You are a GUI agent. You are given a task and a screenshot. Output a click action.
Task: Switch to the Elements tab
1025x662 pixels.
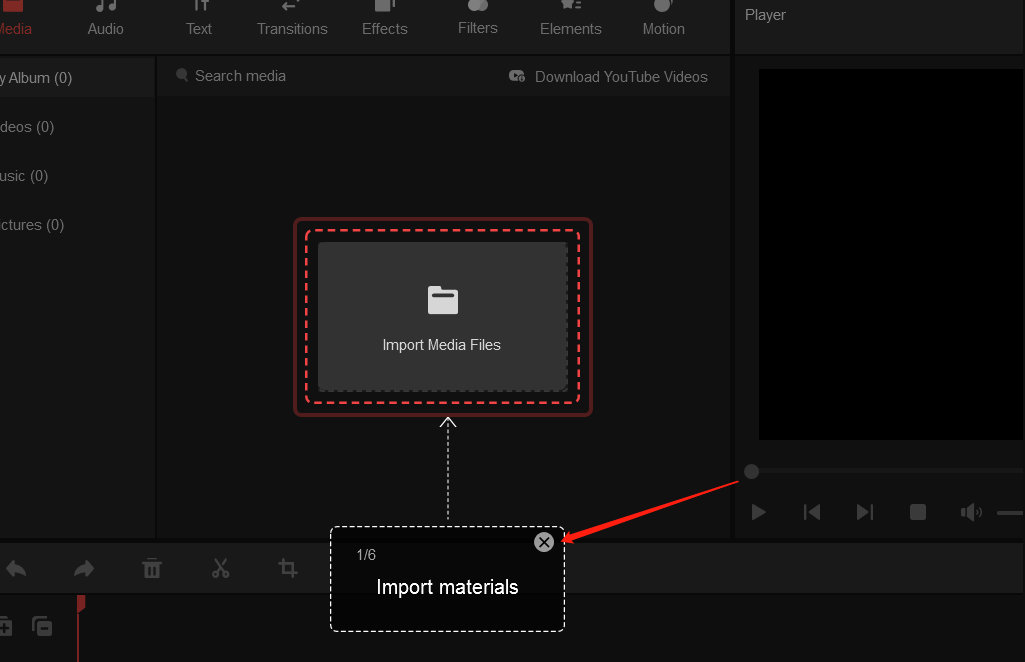pyautogui.click(x=571, y=19)
